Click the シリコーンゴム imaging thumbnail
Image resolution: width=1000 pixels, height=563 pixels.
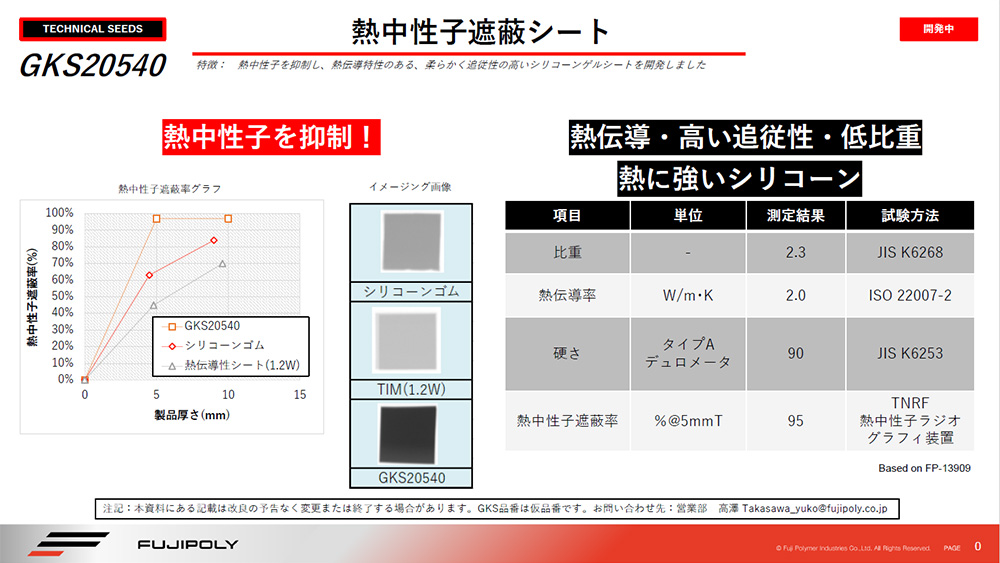coord(411,243)
